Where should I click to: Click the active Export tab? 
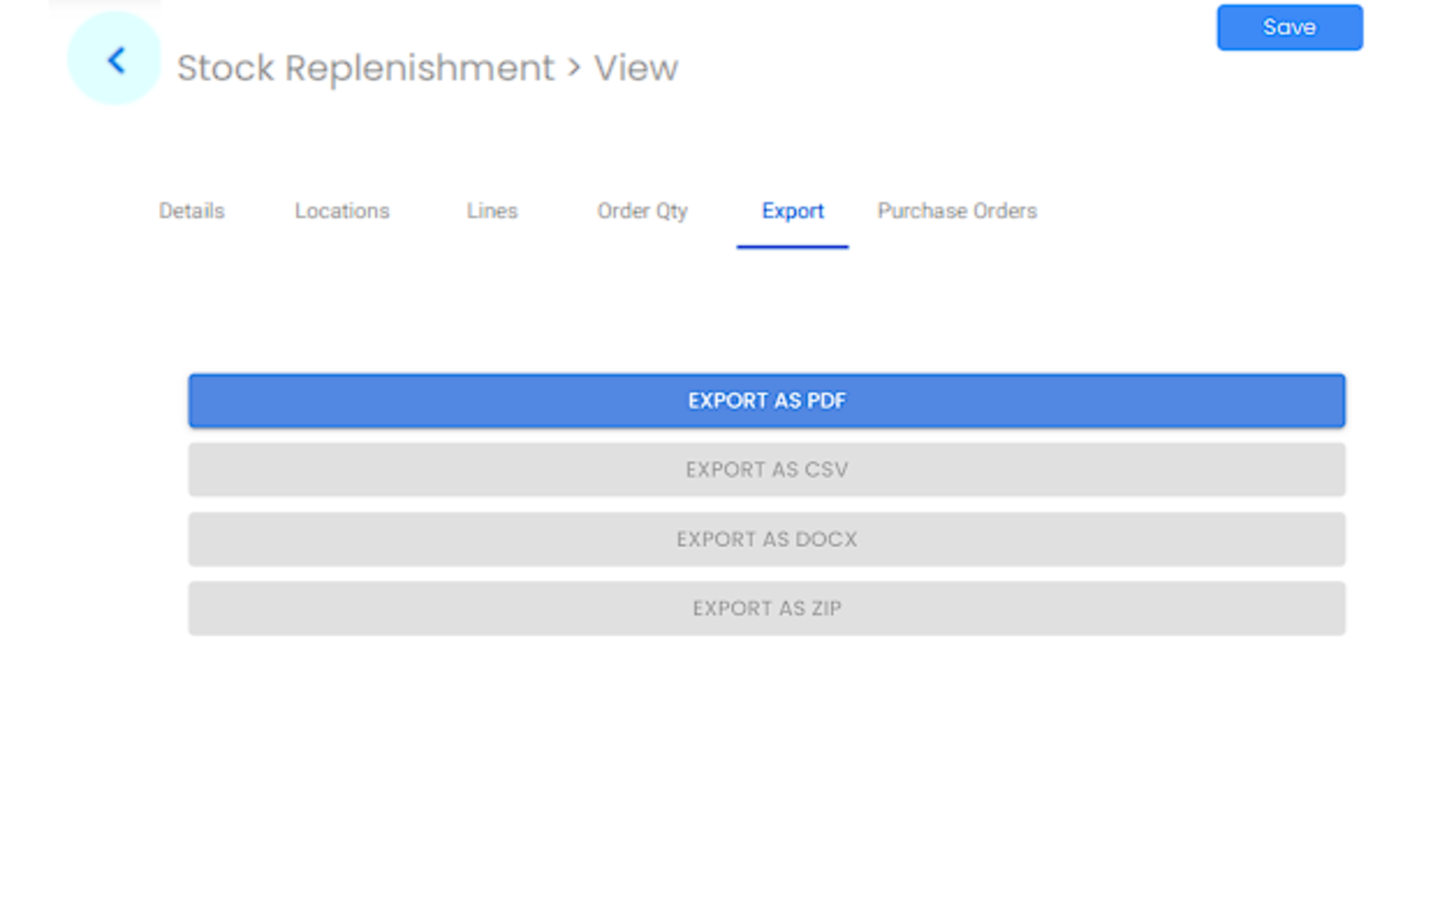click(792, 211)
